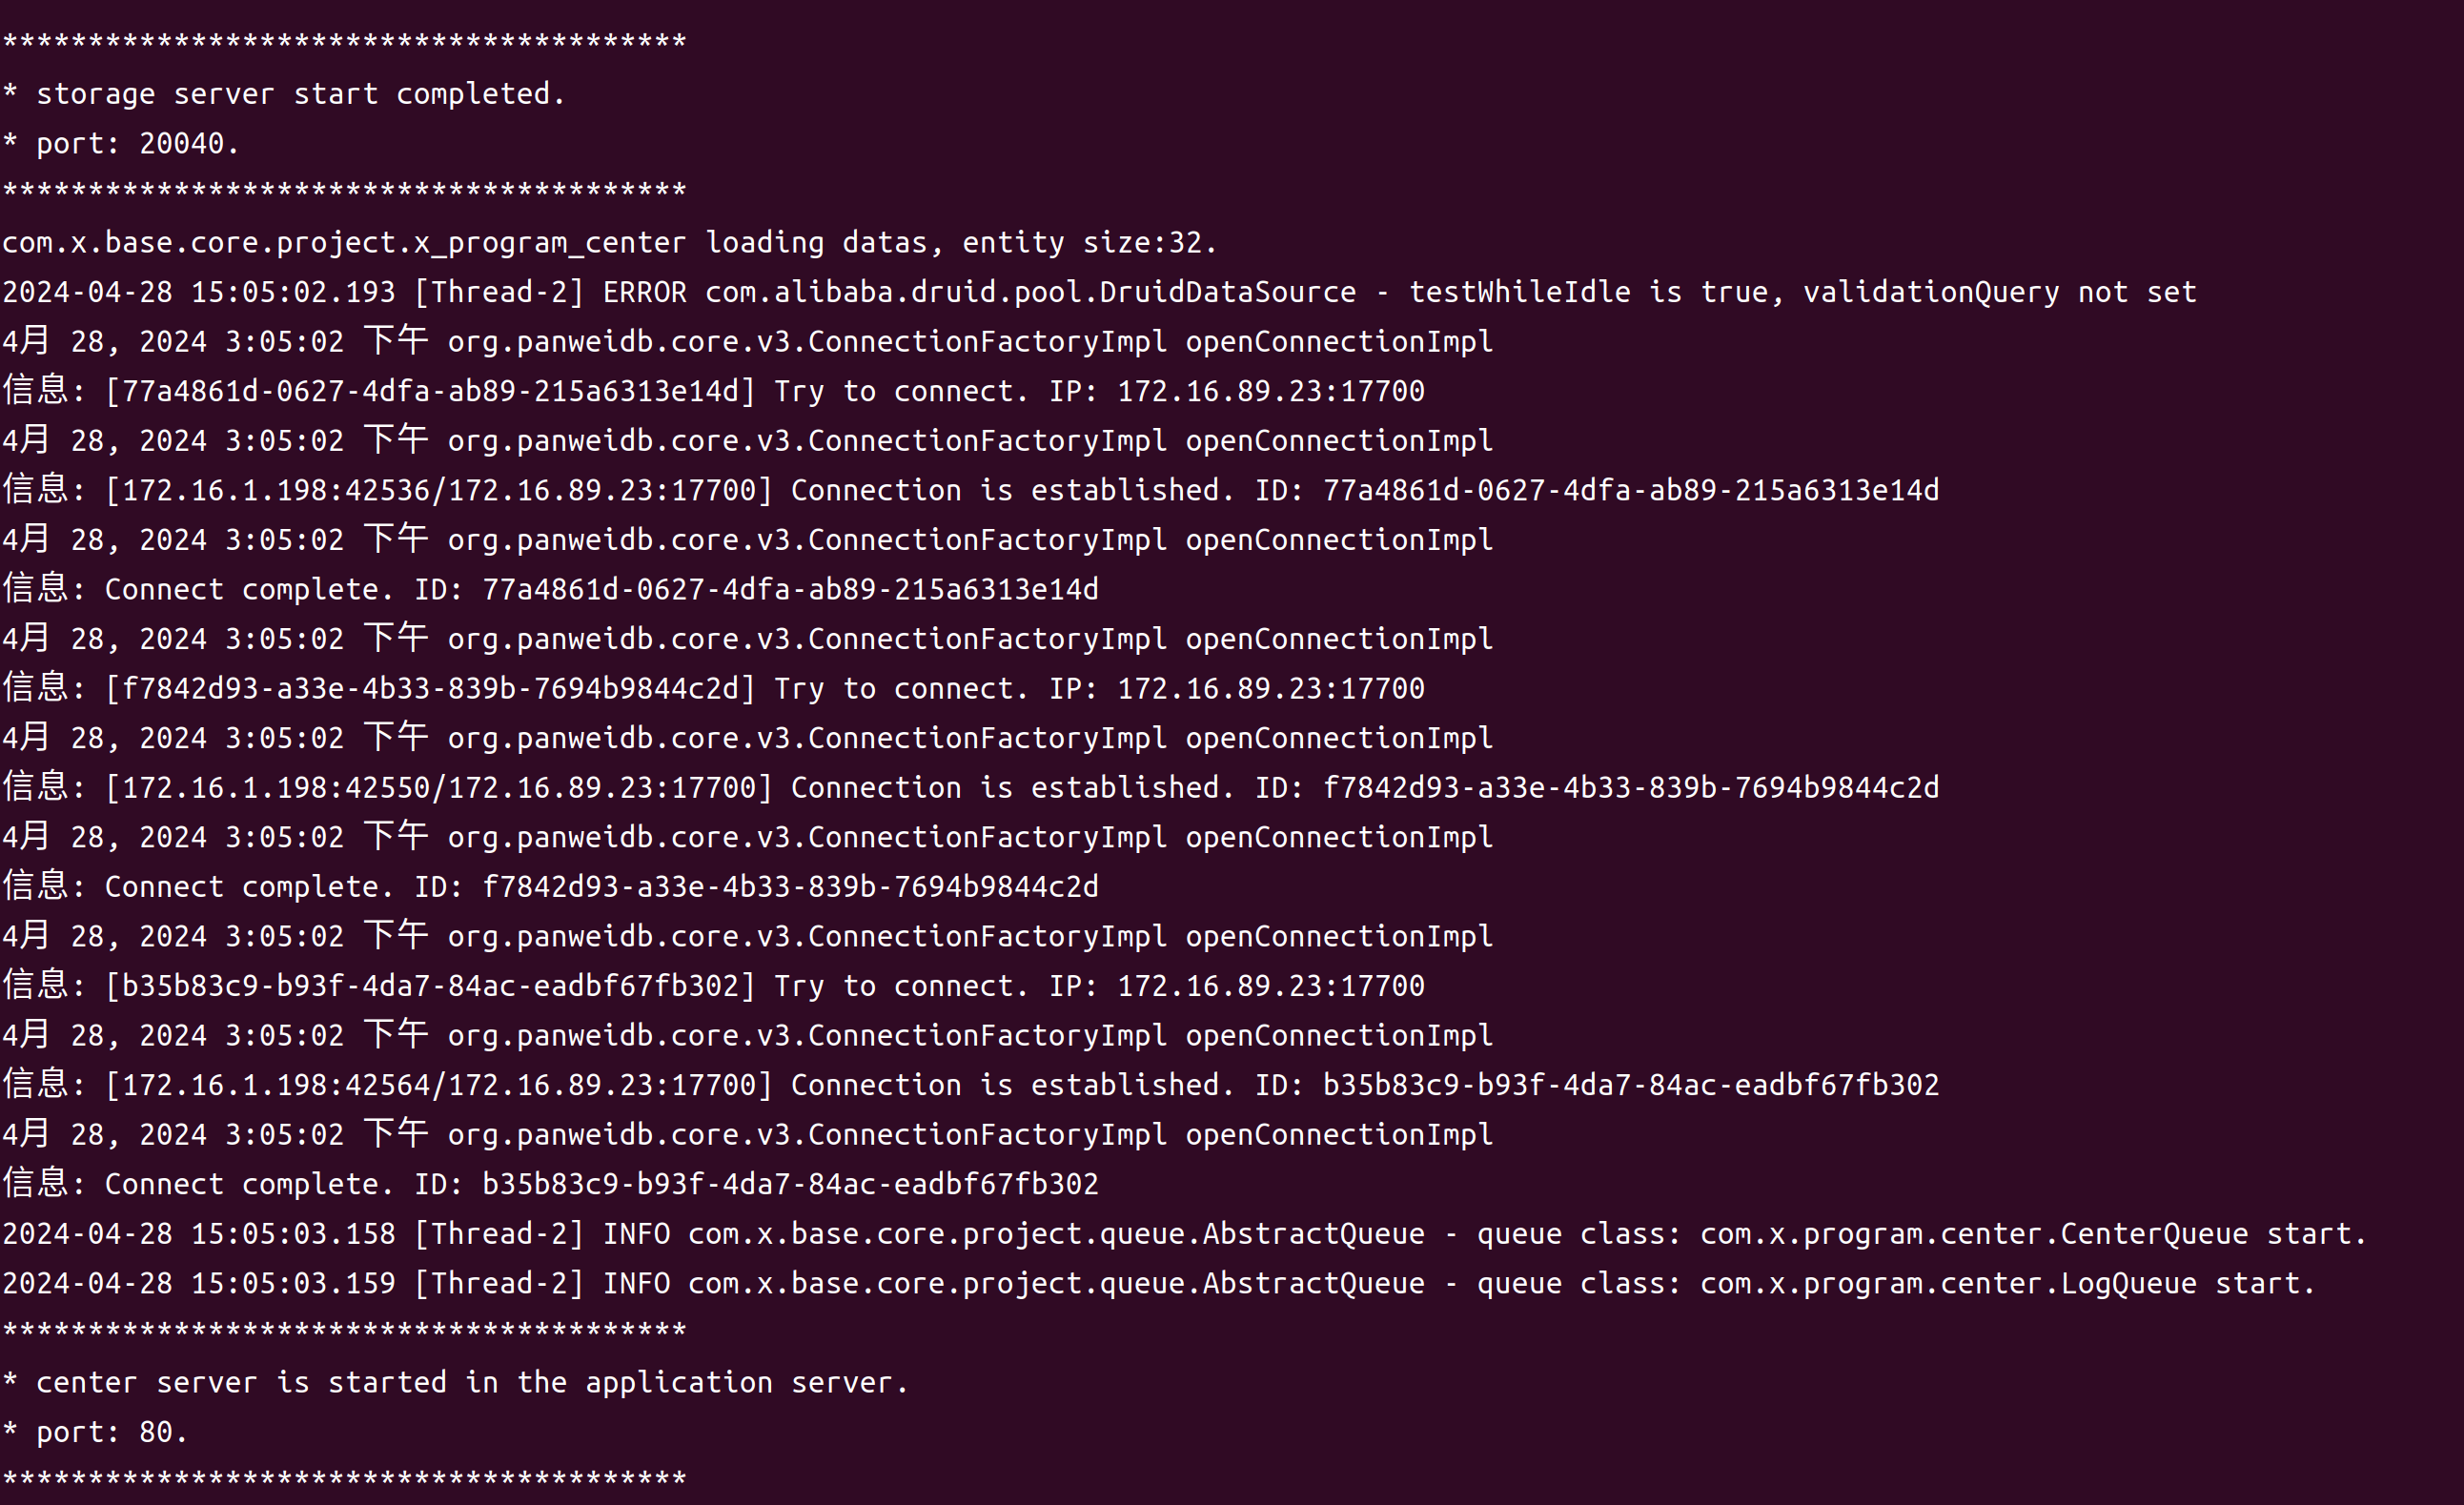The height and width of the screenshot is (1505, 2464).
Task: Click 'Connect complete' line for ID b35b83c9
Action: (x=550, y=1183)
